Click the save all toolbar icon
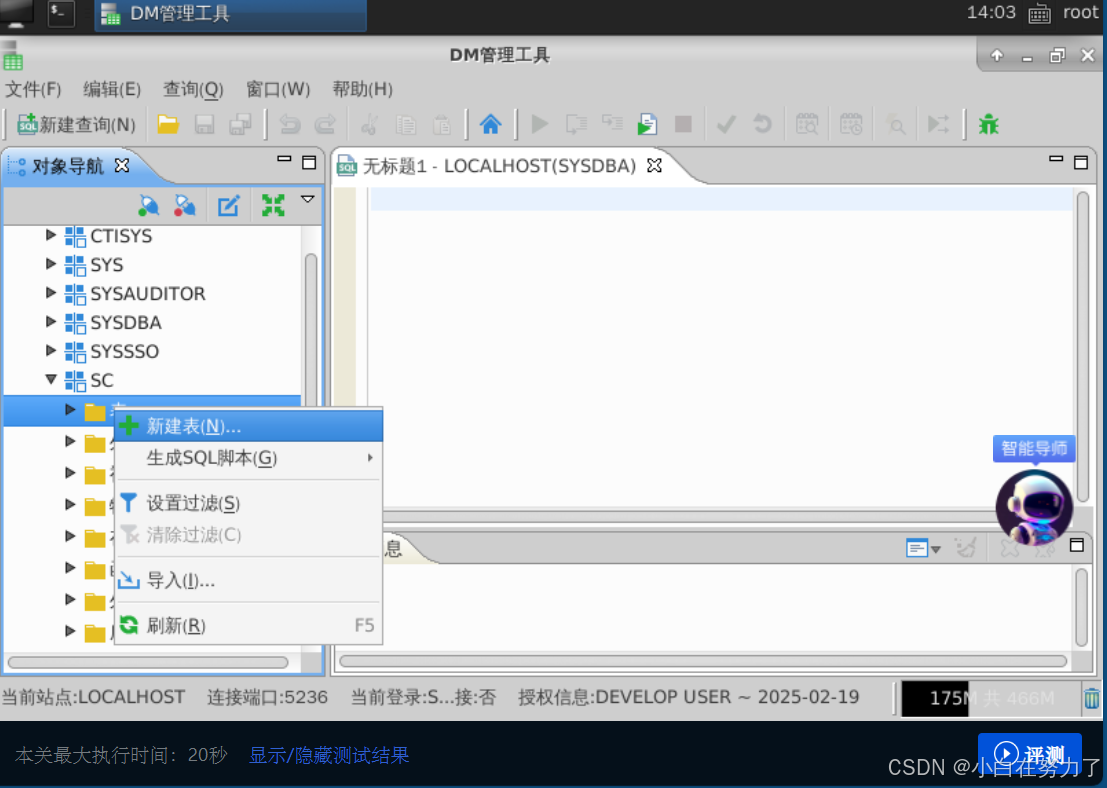 tap(241, 125)
